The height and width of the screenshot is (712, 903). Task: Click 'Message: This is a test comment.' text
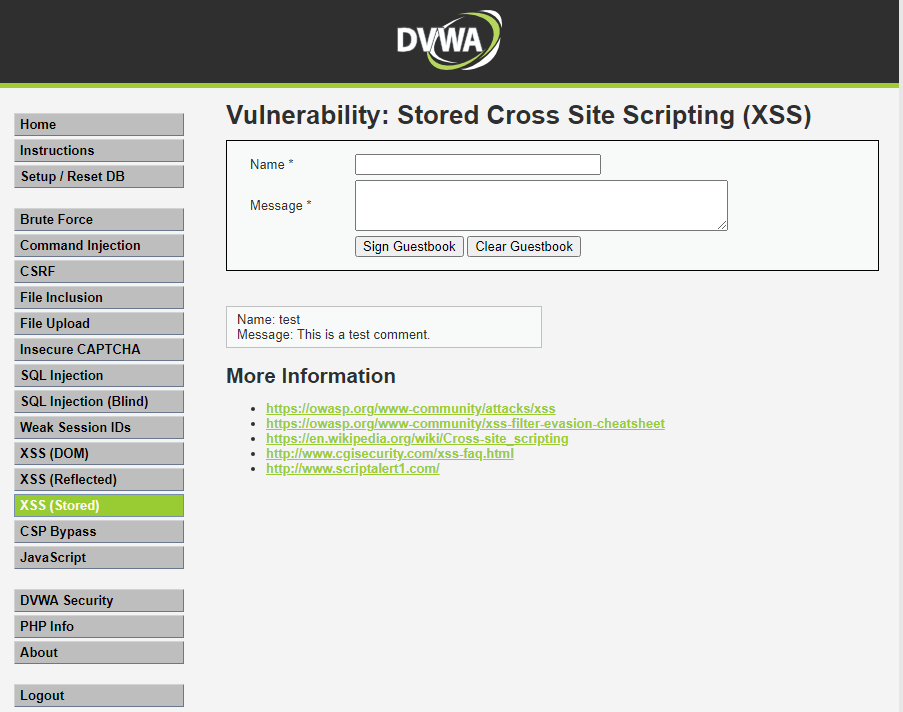pos(333,335)
